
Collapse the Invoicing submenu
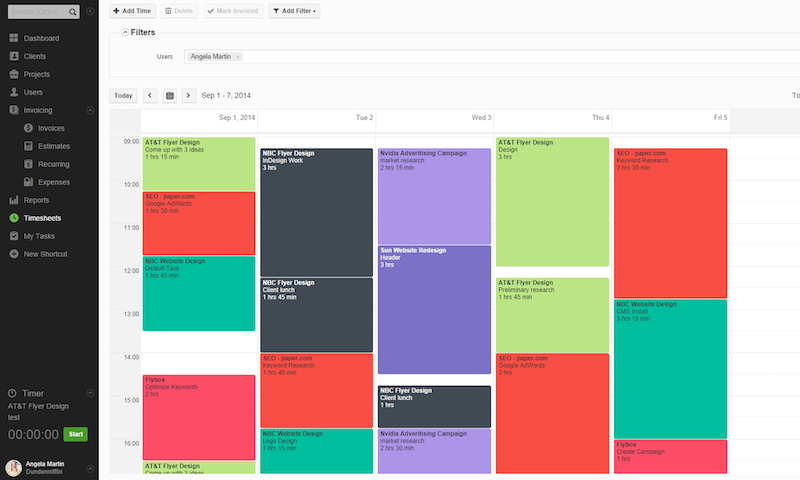pos(90,110)
